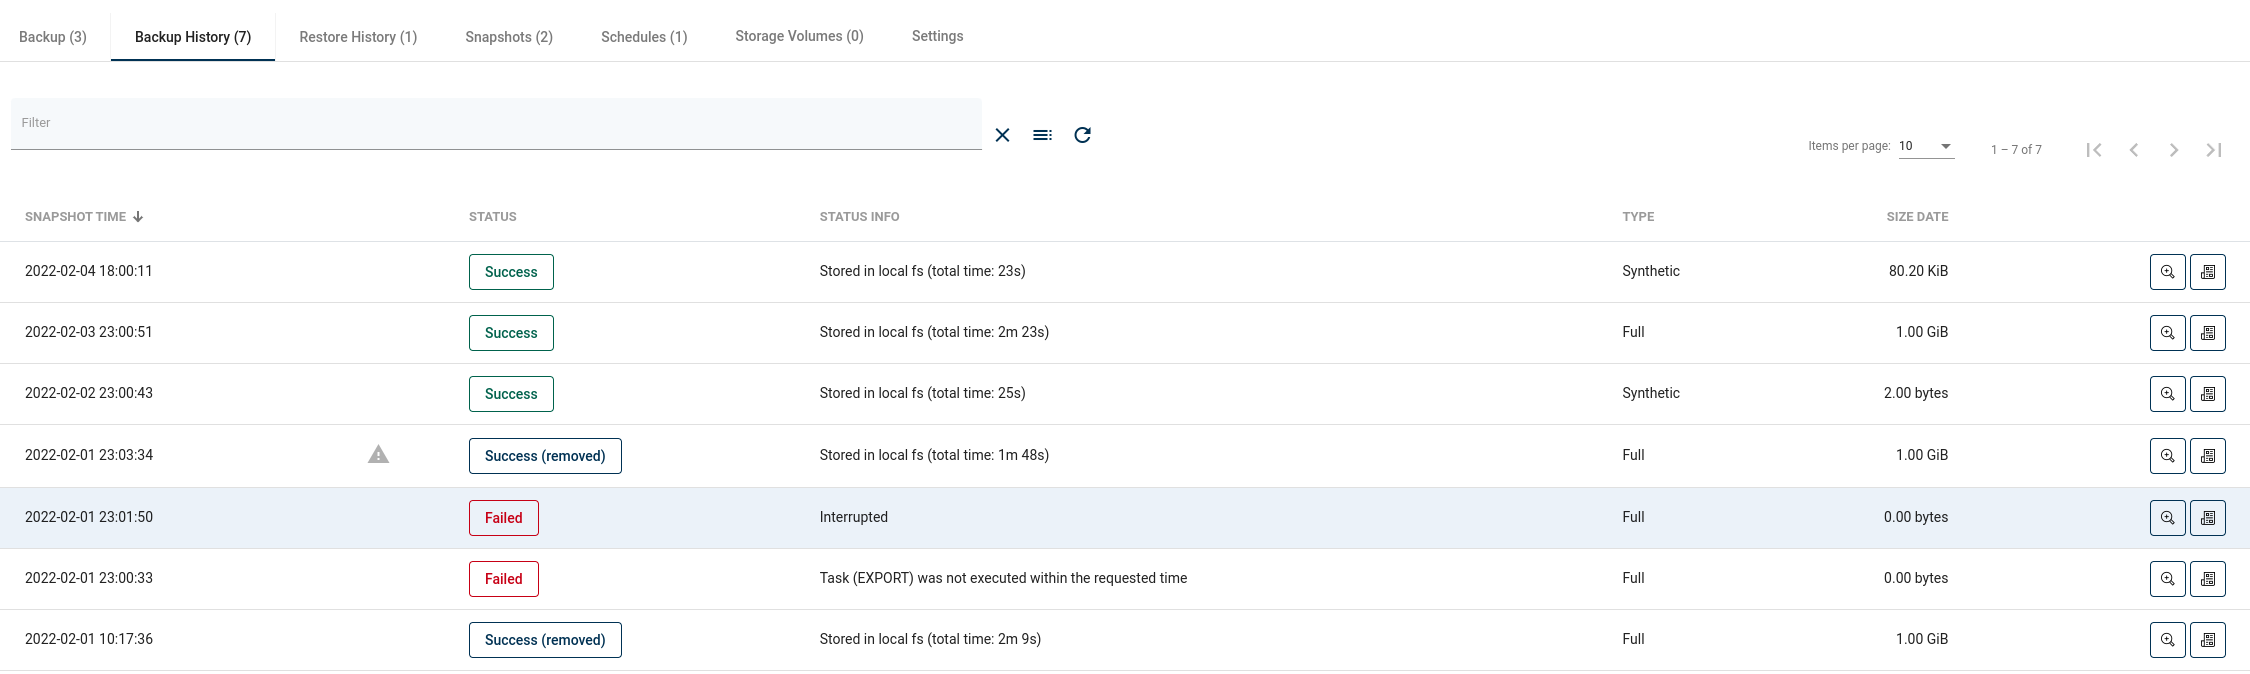Click the Failed status badge for Interrupted backup
2250x674 pixels.
pyautogui.click(x=503, y=518)
